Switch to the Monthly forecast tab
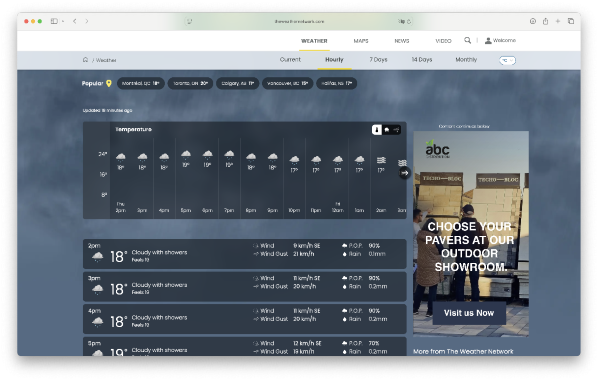Image resolution: width=600 pixels, height=381 pixels. [x=466, y=60]
